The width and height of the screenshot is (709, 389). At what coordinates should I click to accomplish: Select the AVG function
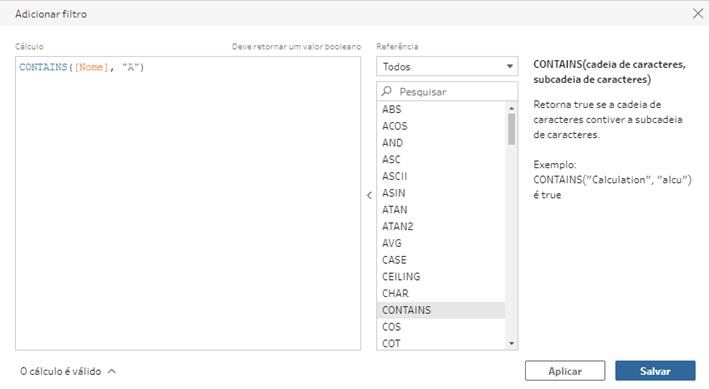pos(441,243)
